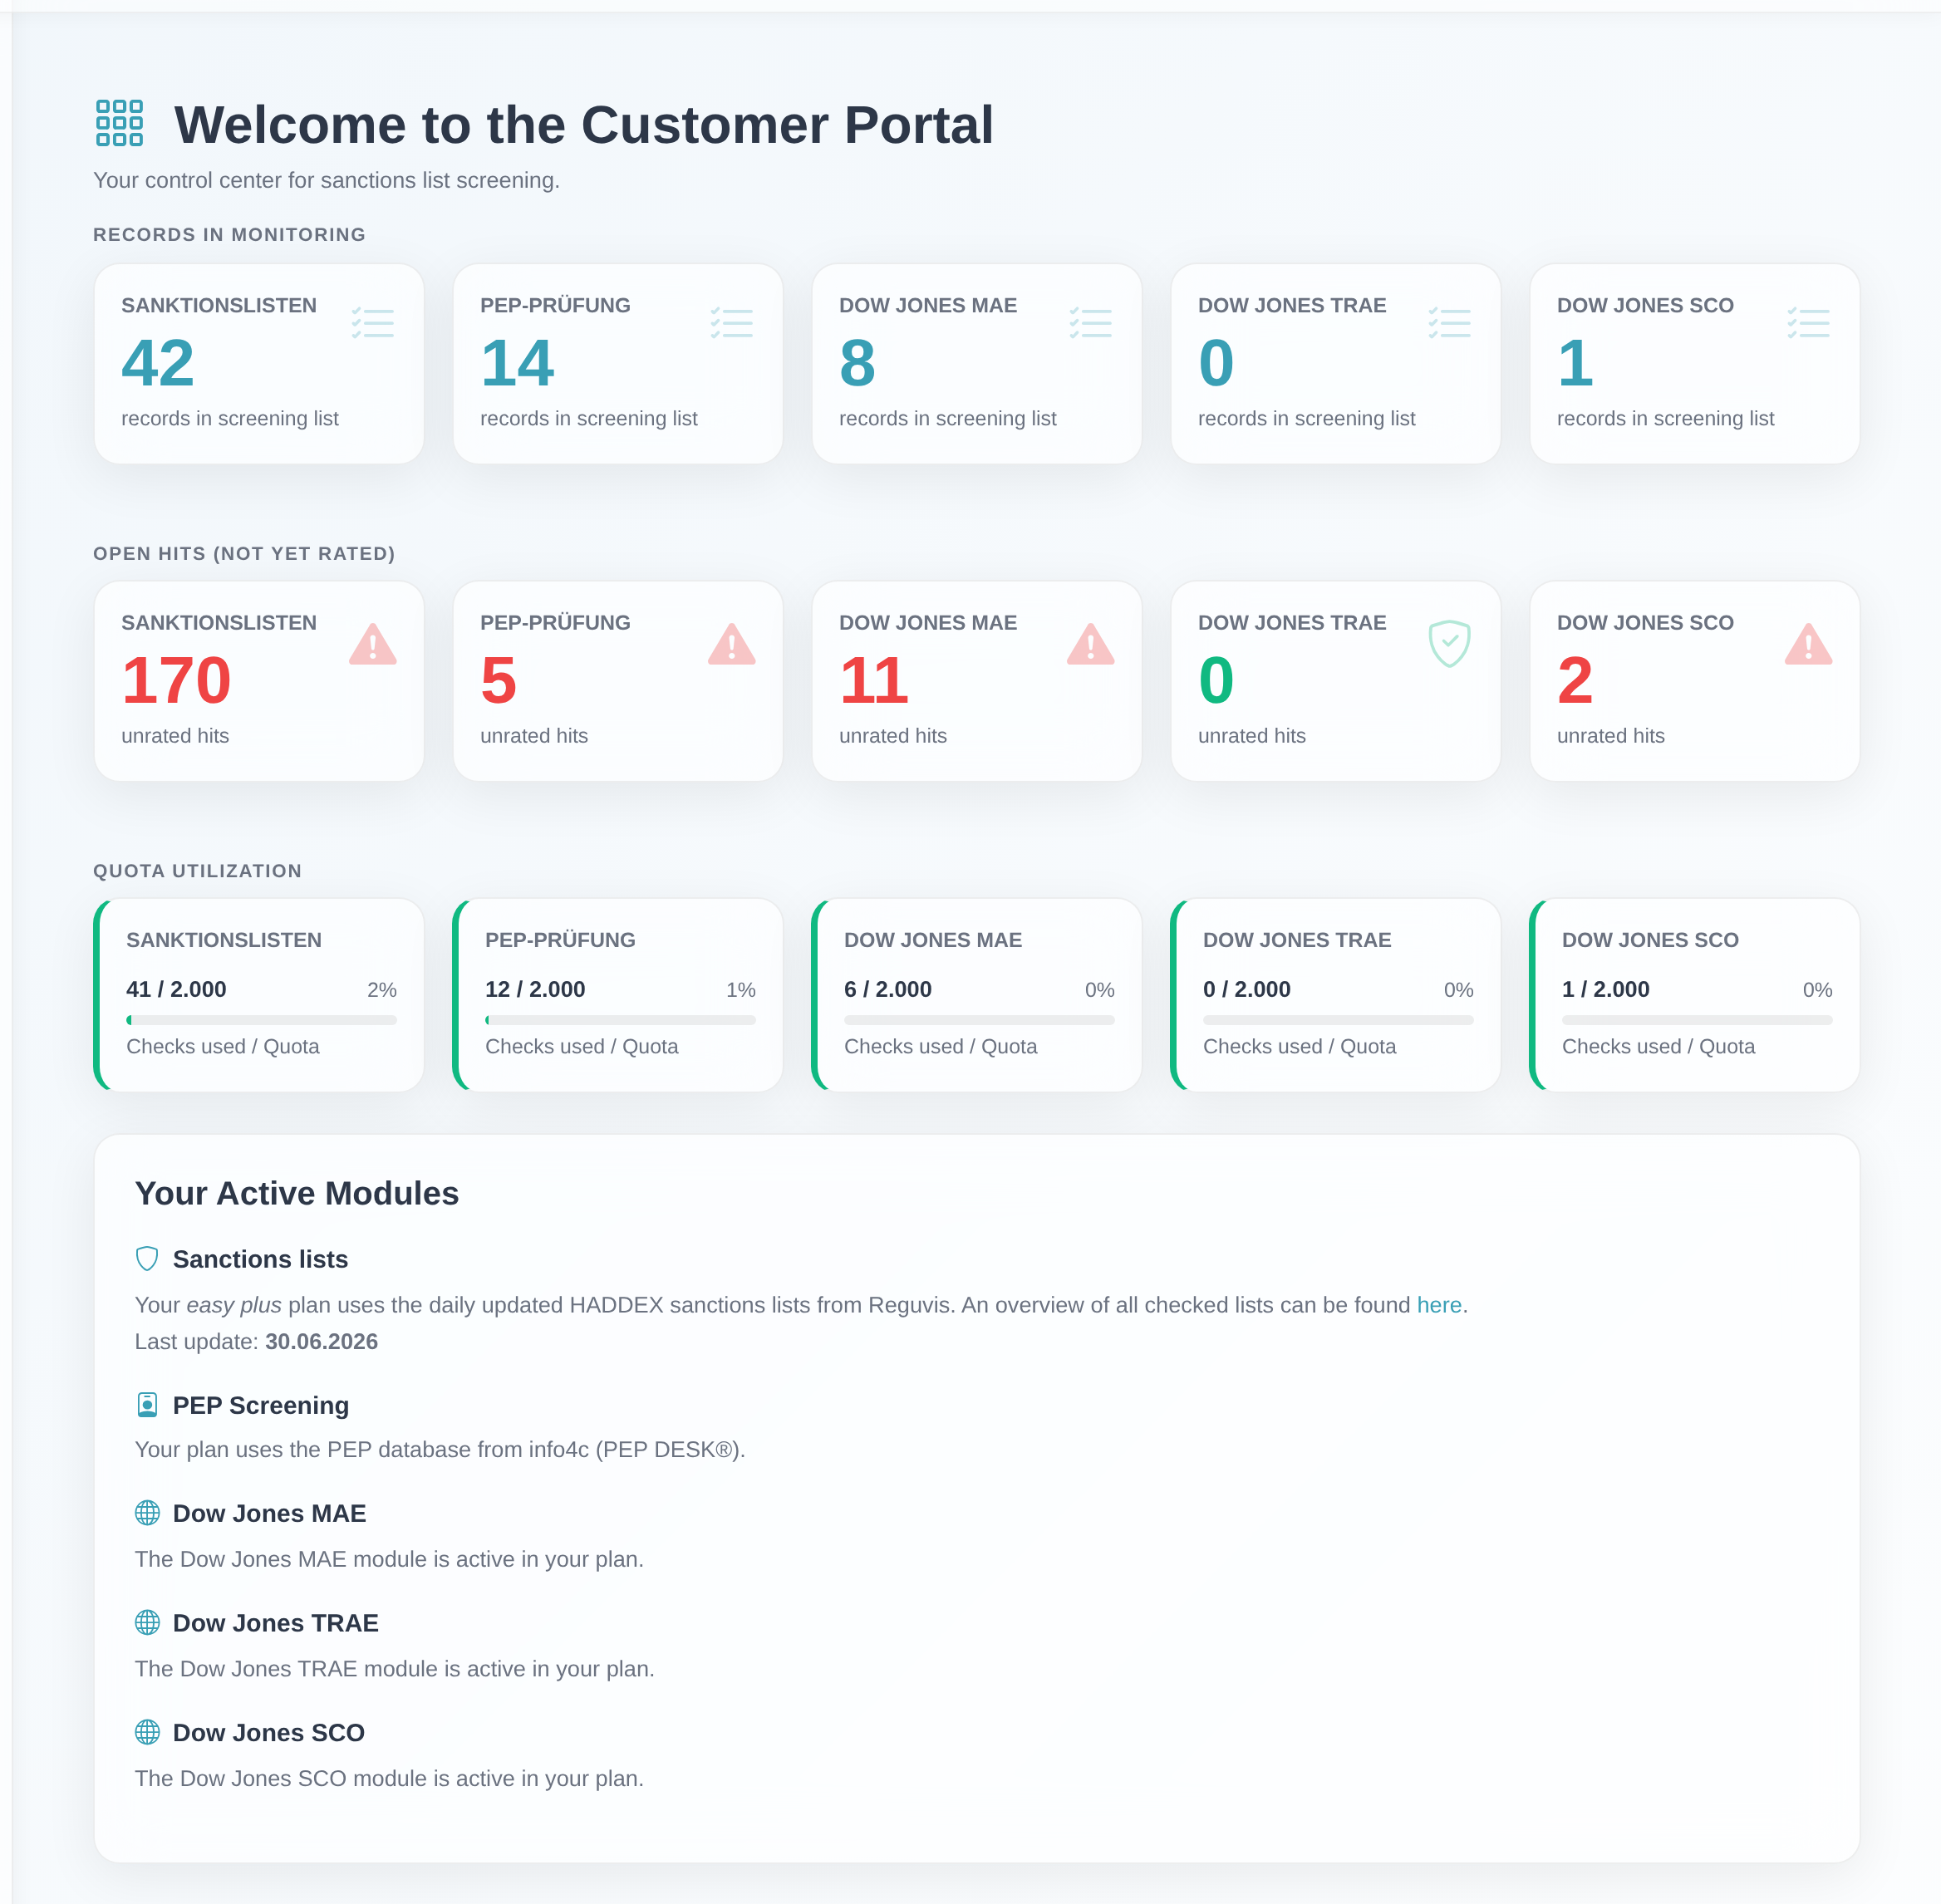Open the Sanktionslisten card with 170 unrated hits
This screenshot has height=1904, width=1941.
(x=259, y=681)
